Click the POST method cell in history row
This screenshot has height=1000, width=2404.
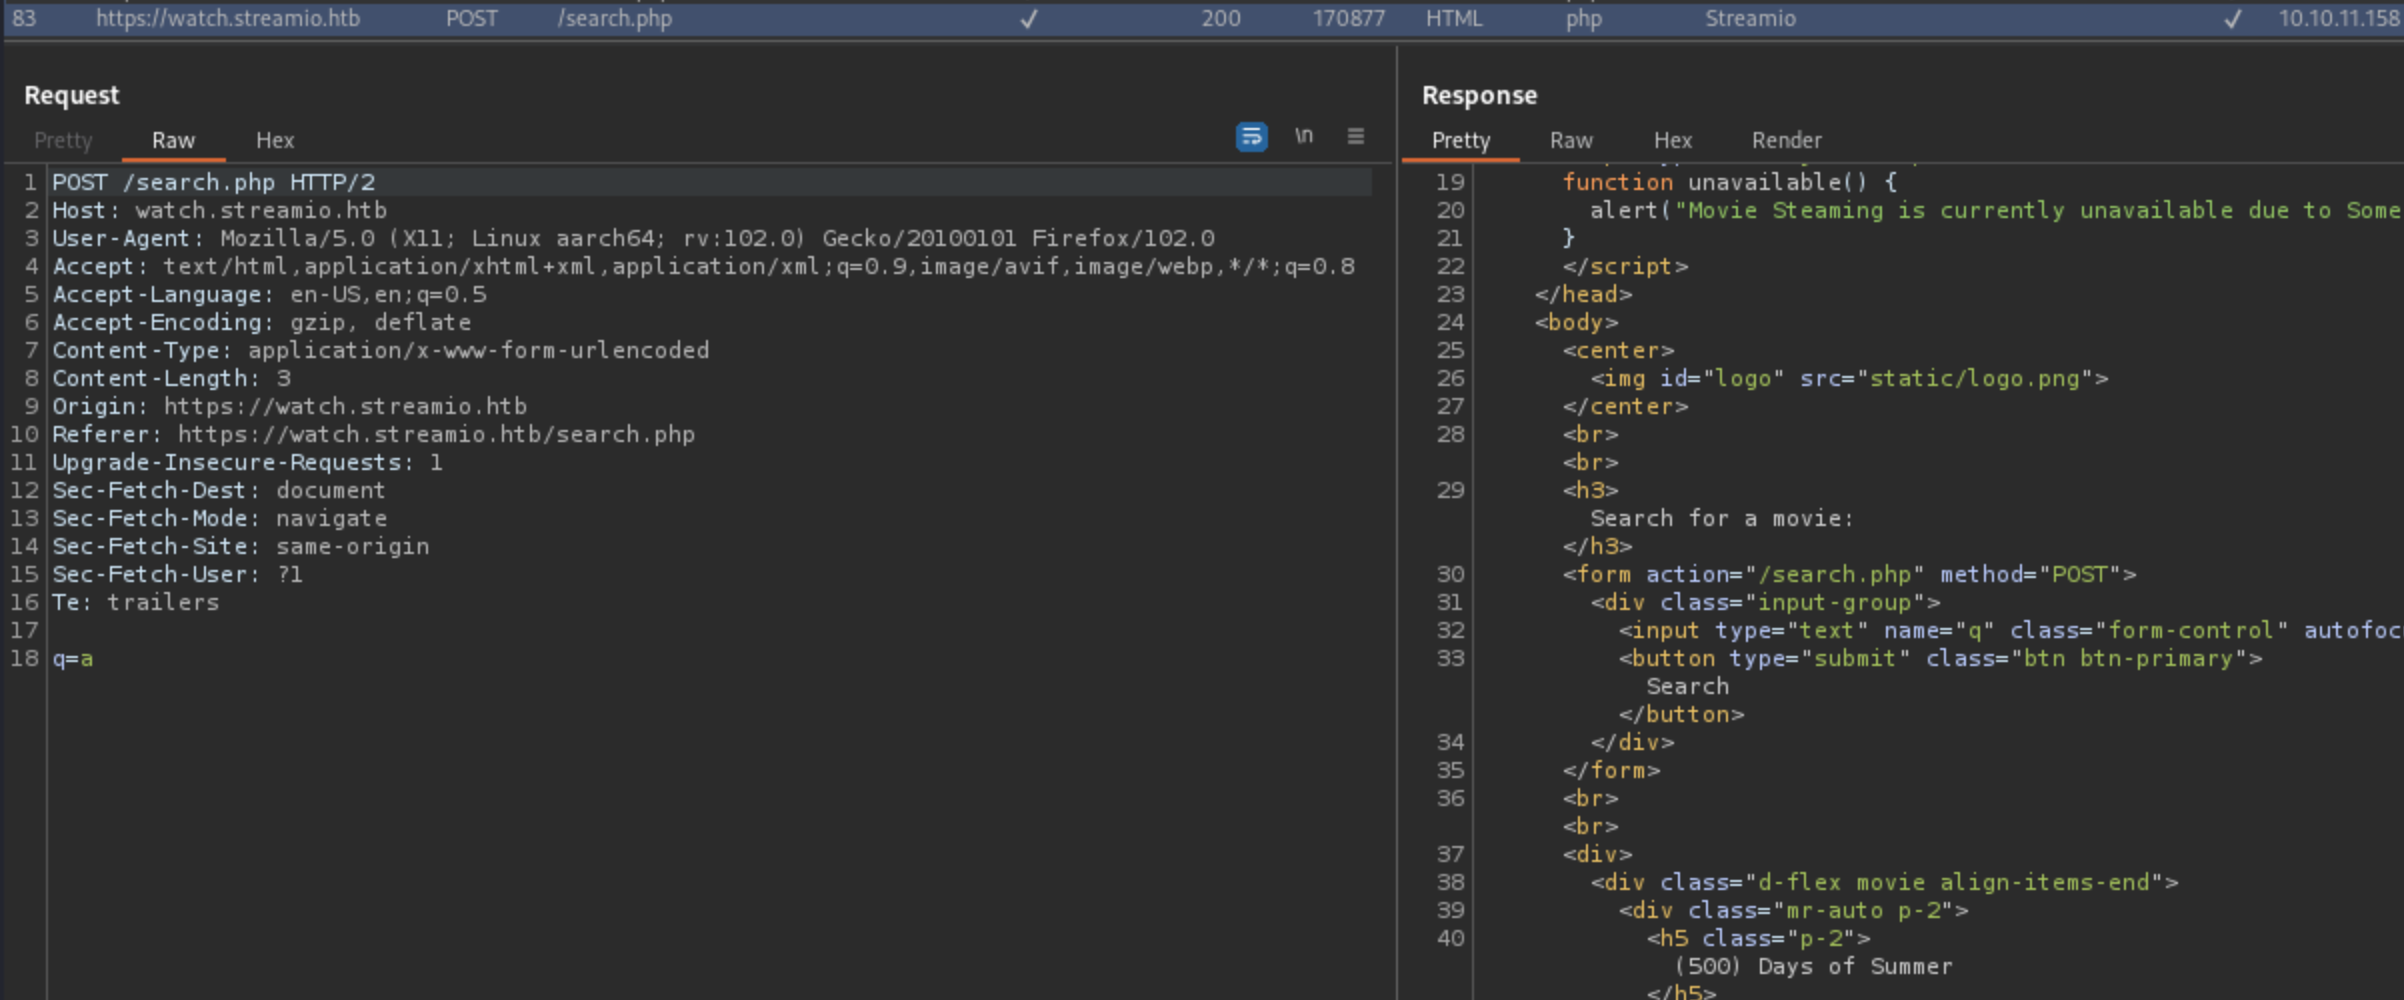tap(471, 19)
